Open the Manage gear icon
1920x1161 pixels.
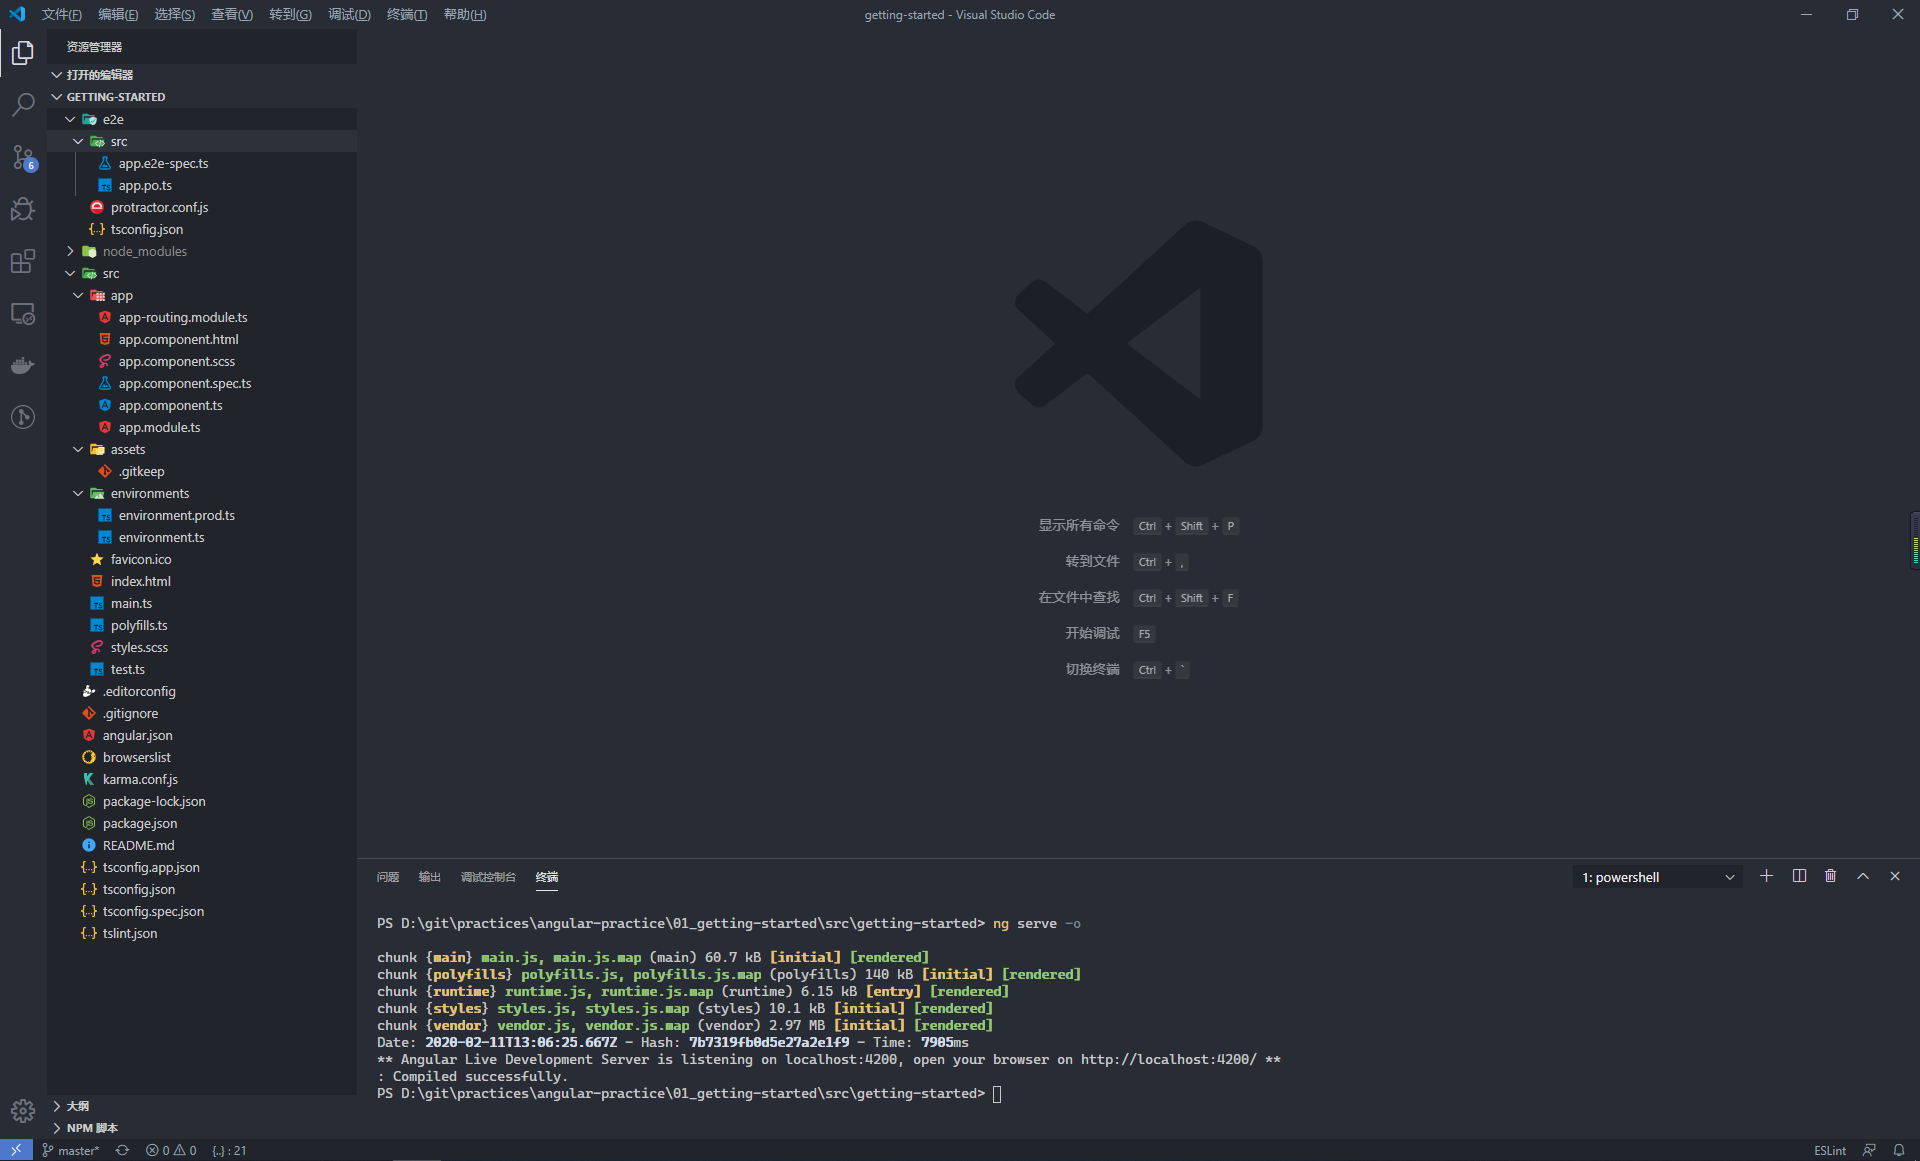[23, 1110]
